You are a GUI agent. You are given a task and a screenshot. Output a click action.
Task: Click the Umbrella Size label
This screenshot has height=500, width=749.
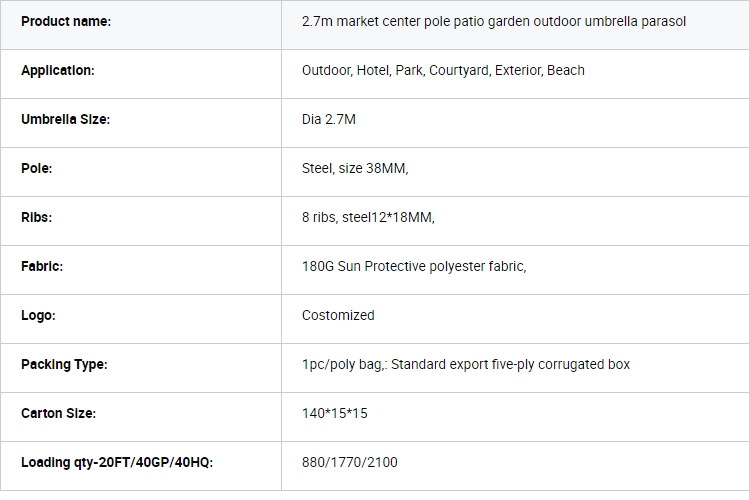point(65,119)
